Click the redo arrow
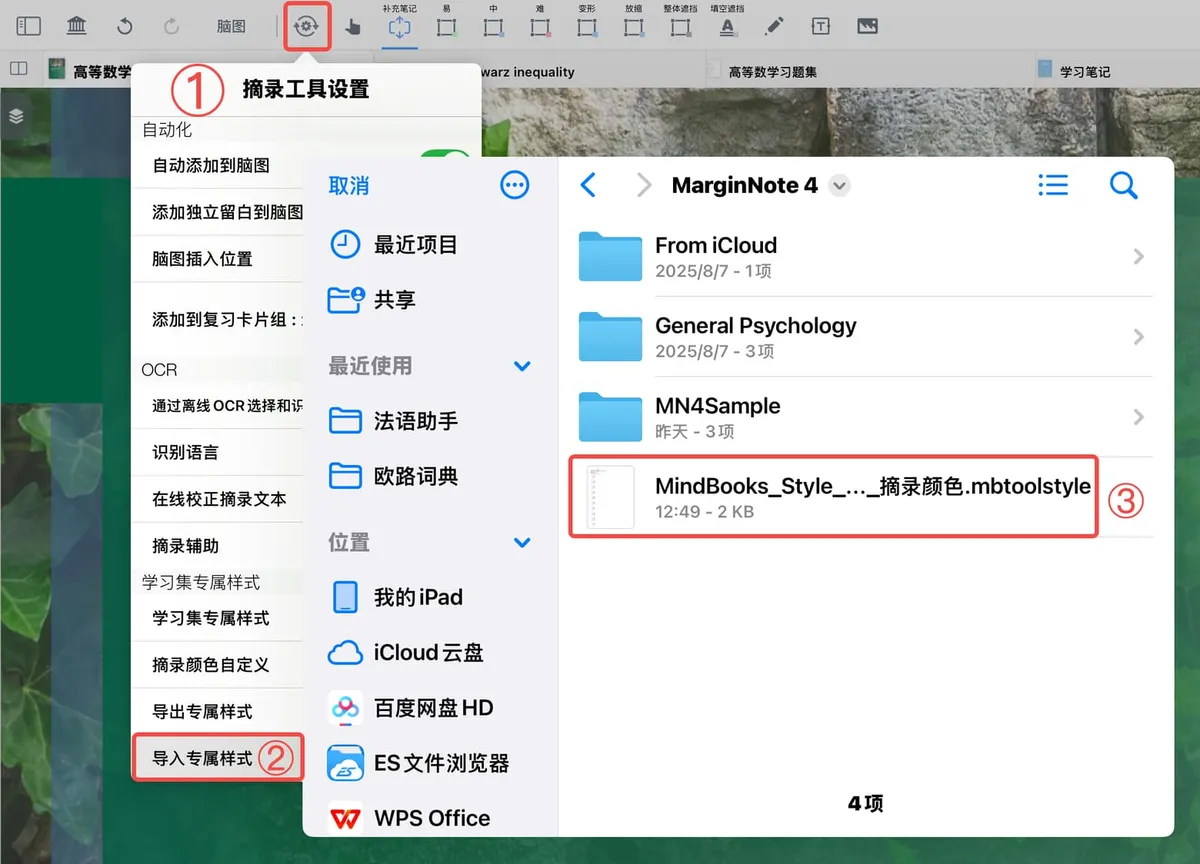Image resolution: width=1200 pixels, height=864 pixels. [x=171, y=27]
